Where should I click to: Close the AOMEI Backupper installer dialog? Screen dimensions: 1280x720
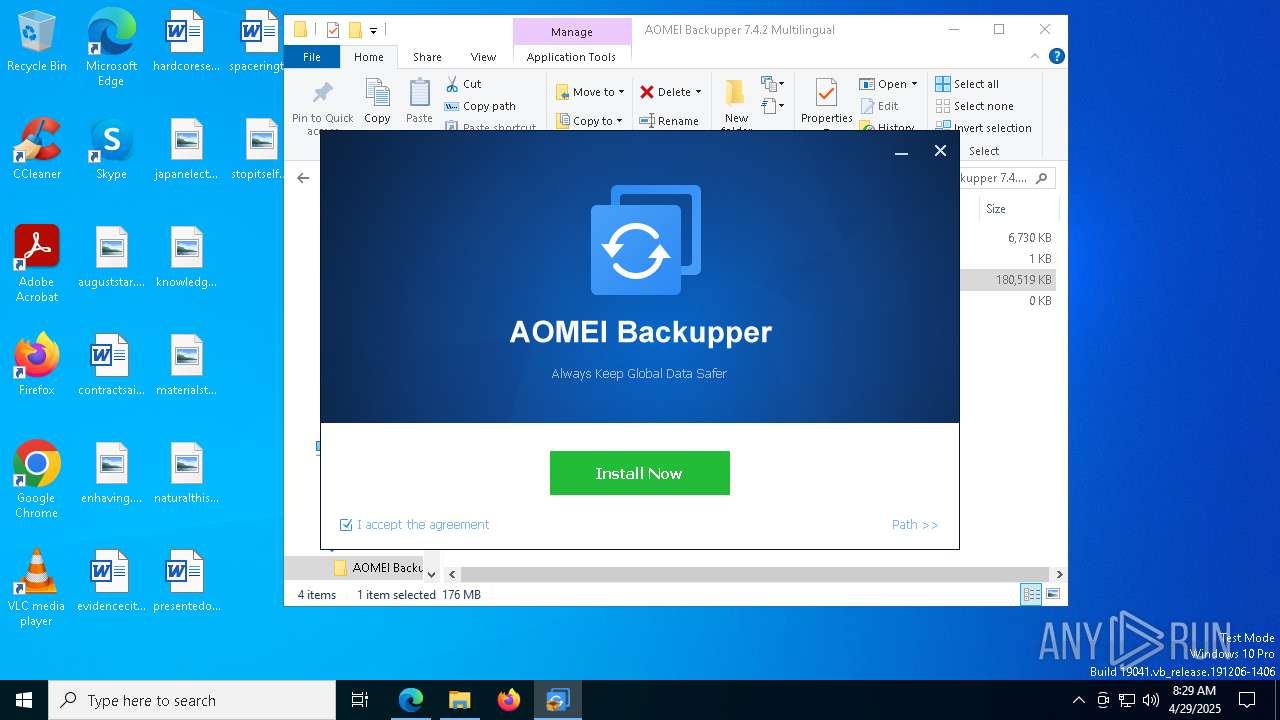point(940,151)
